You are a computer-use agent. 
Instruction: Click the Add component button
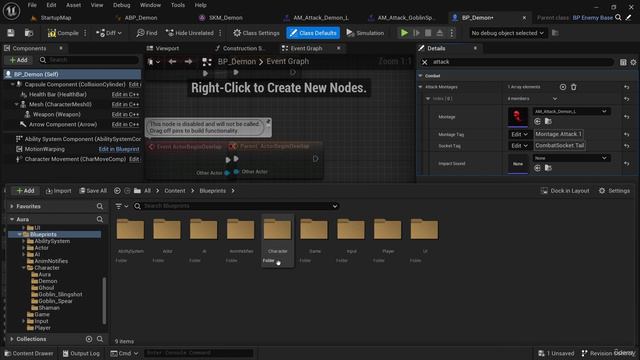[18, 60]
